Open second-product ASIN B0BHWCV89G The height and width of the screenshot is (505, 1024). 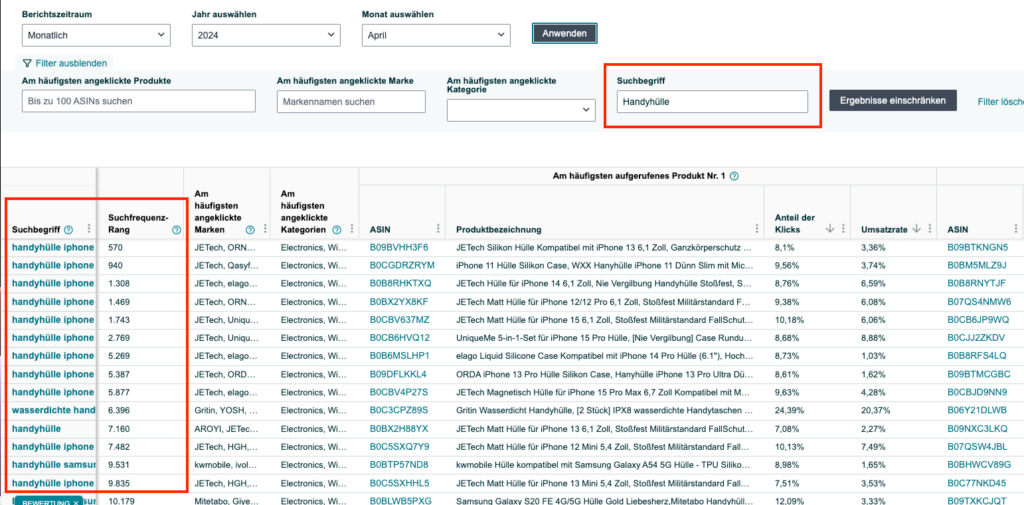coord(978,464)
